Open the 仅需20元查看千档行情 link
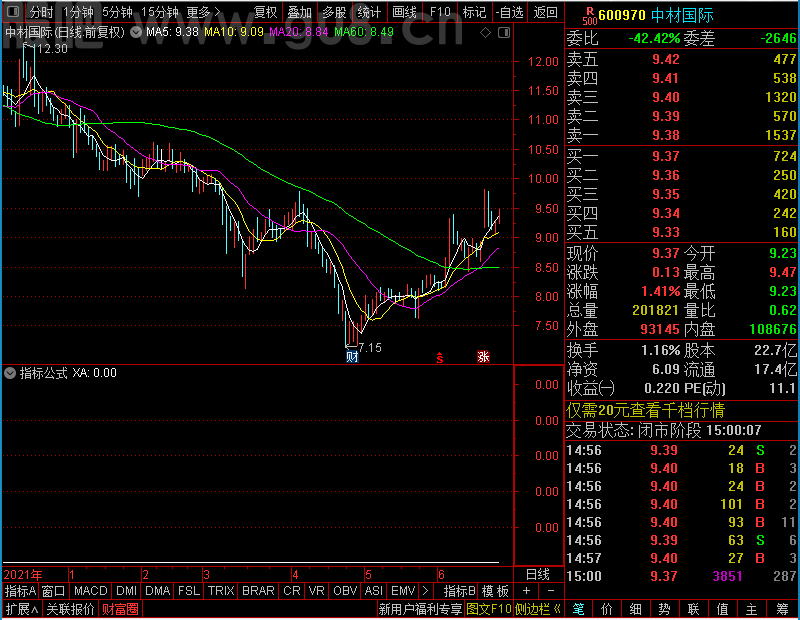800x620 pixels. [645, 410]
